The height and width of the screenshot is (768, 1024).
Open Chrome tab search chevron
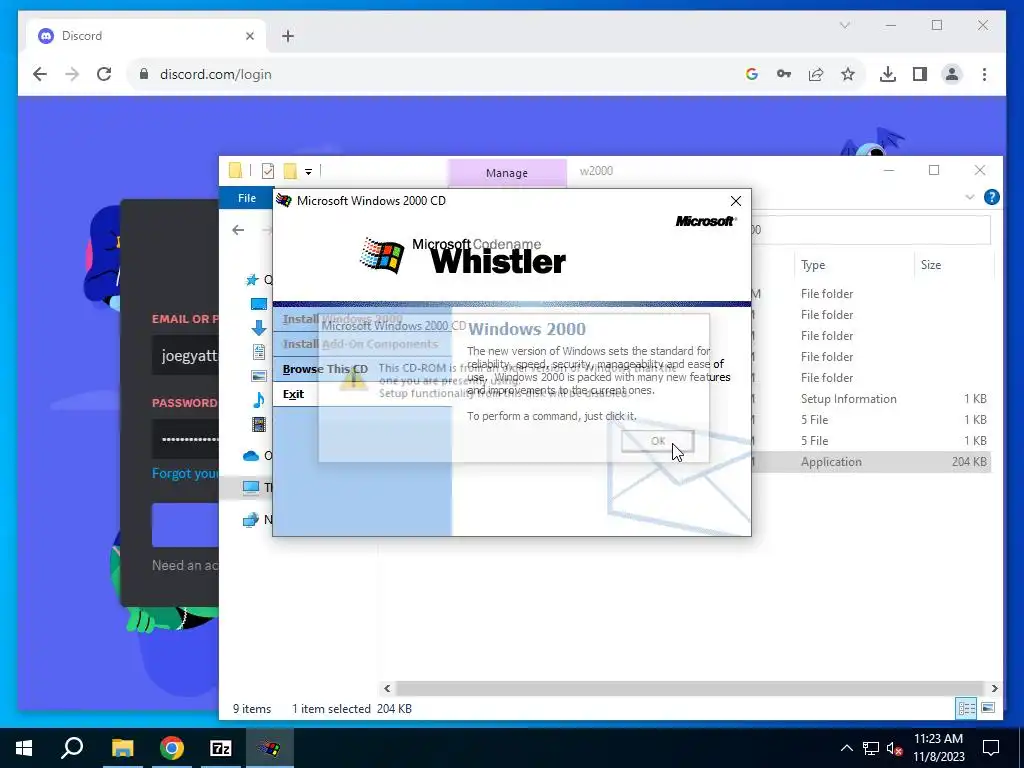point(844,25)
